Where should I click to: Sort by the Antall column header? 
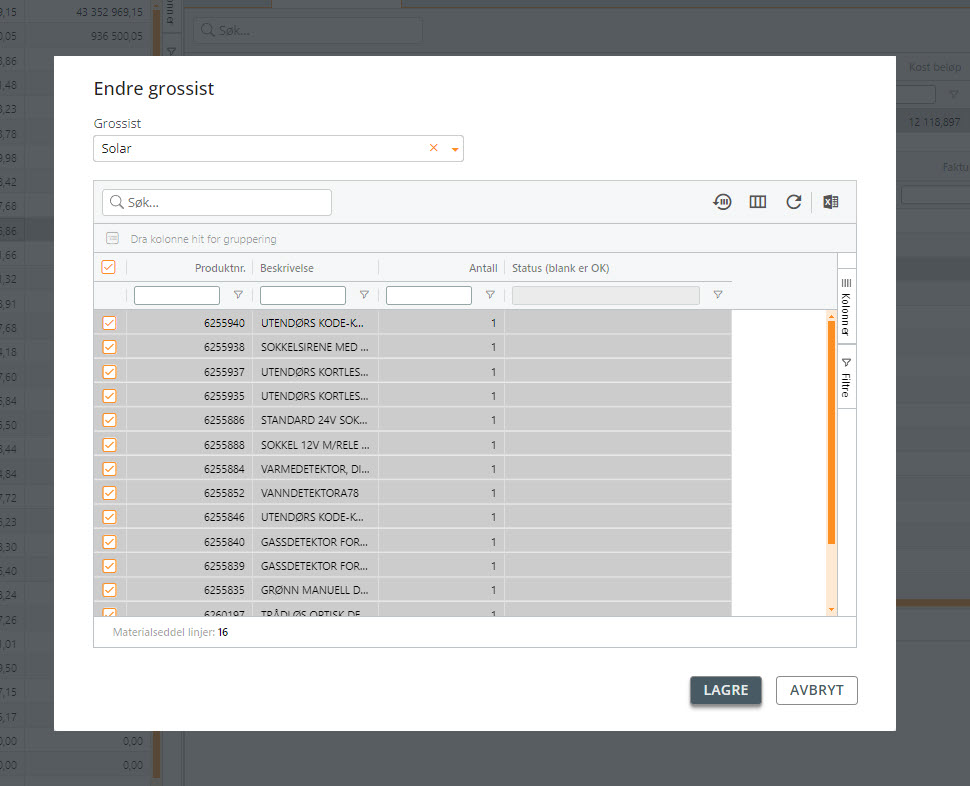[483, 268]
